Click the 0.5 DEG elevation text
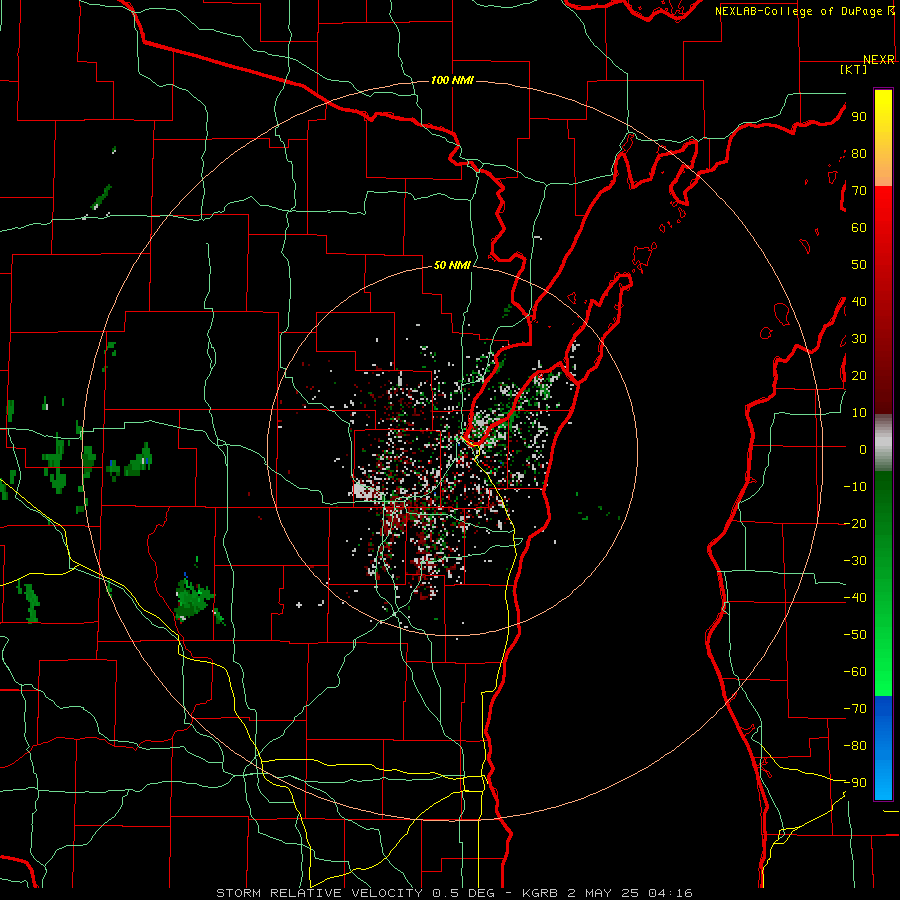 [x=465, y=893]
